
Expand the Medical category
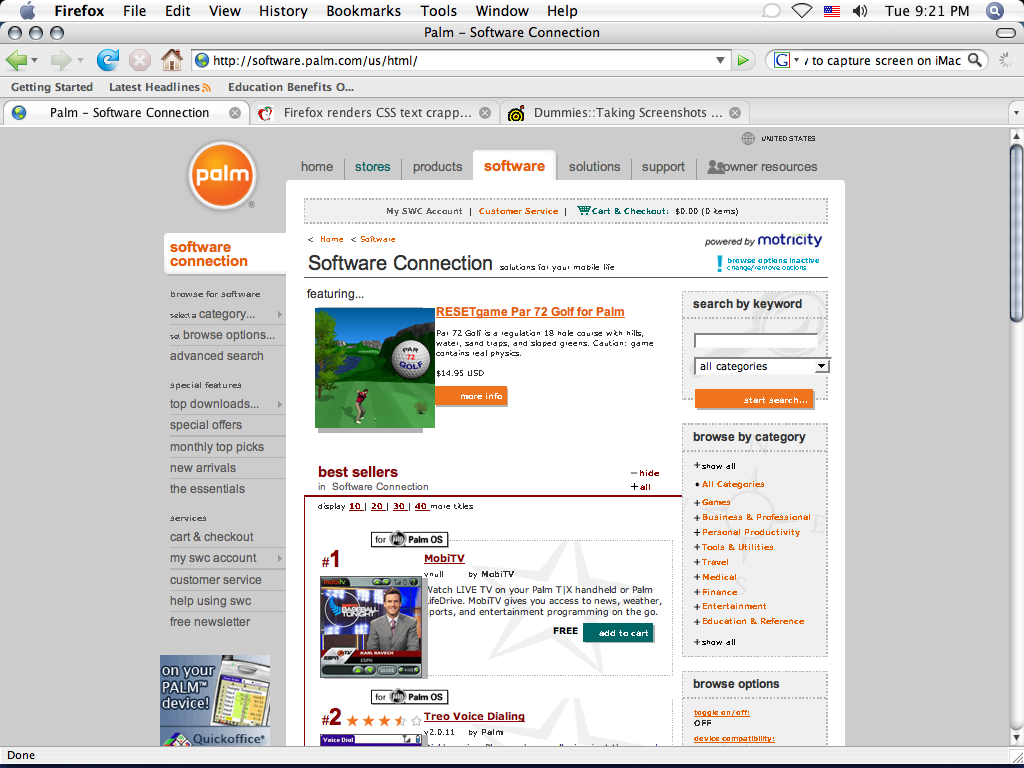pos(697,578)
